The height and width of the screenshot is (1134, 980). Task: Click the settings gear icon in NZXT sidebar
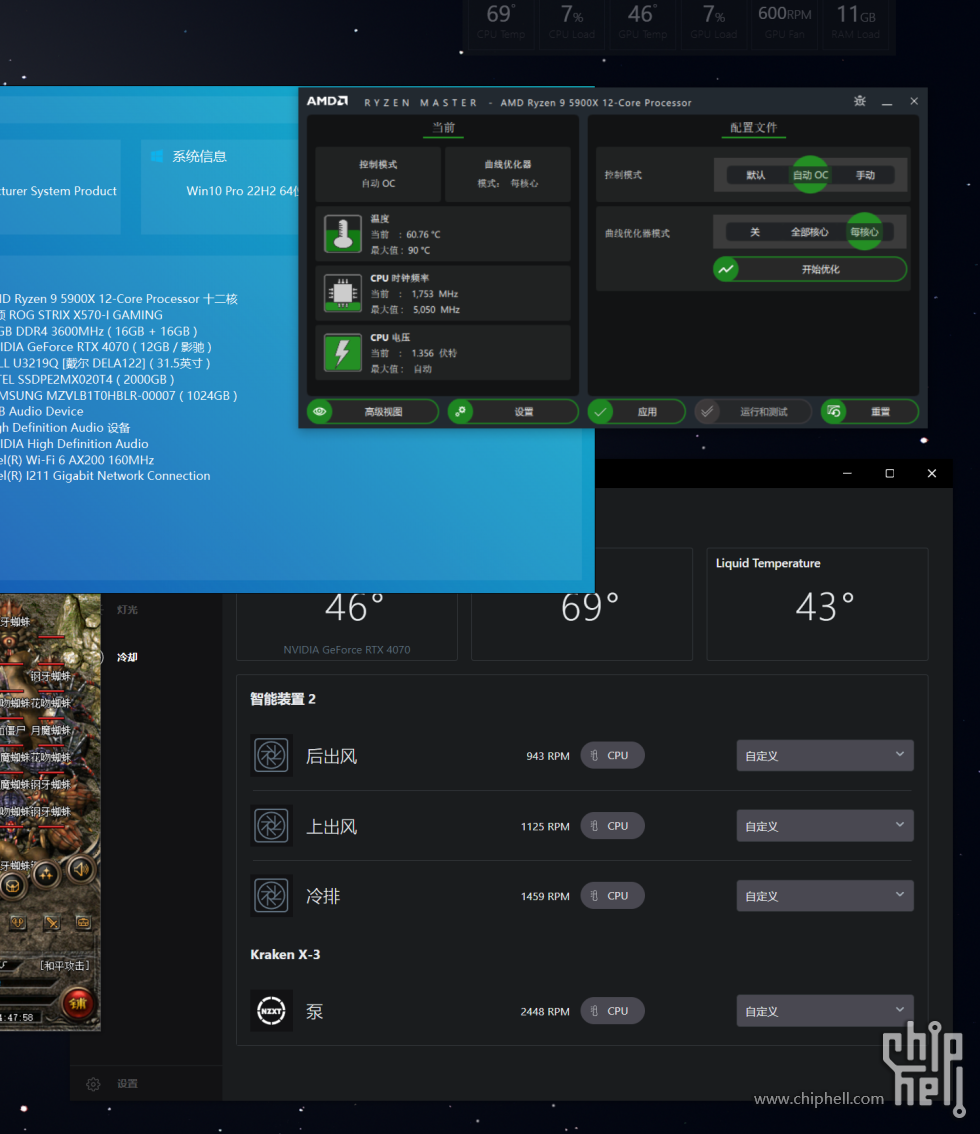(x=93, y=1083)
